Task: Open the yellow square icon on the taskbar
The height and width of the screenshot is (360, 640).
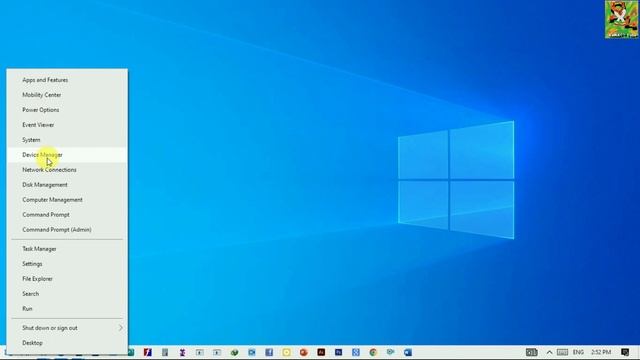Action: coord(287,352)
